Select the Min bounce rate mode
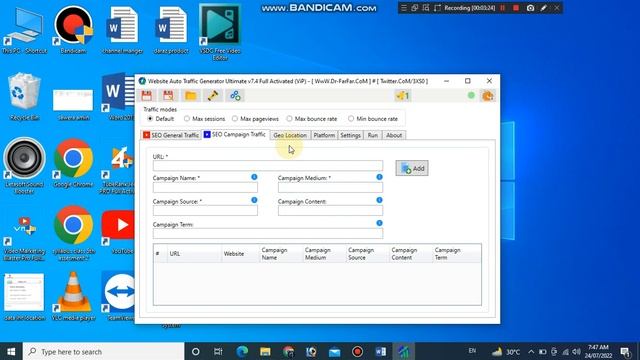640x360 pixels. pos(373,119)
